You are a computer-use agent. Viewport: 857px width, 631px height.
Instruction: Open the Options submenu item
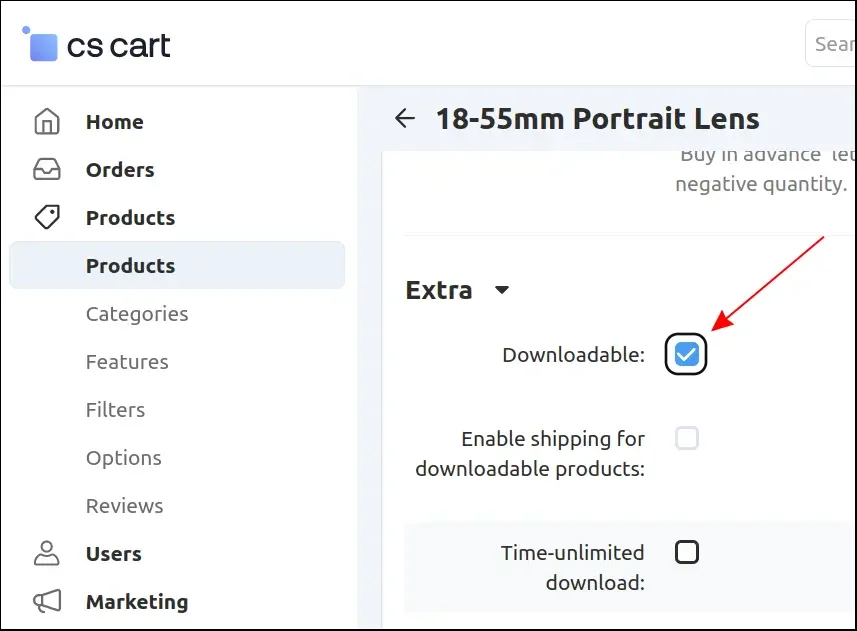click(123, 458)
